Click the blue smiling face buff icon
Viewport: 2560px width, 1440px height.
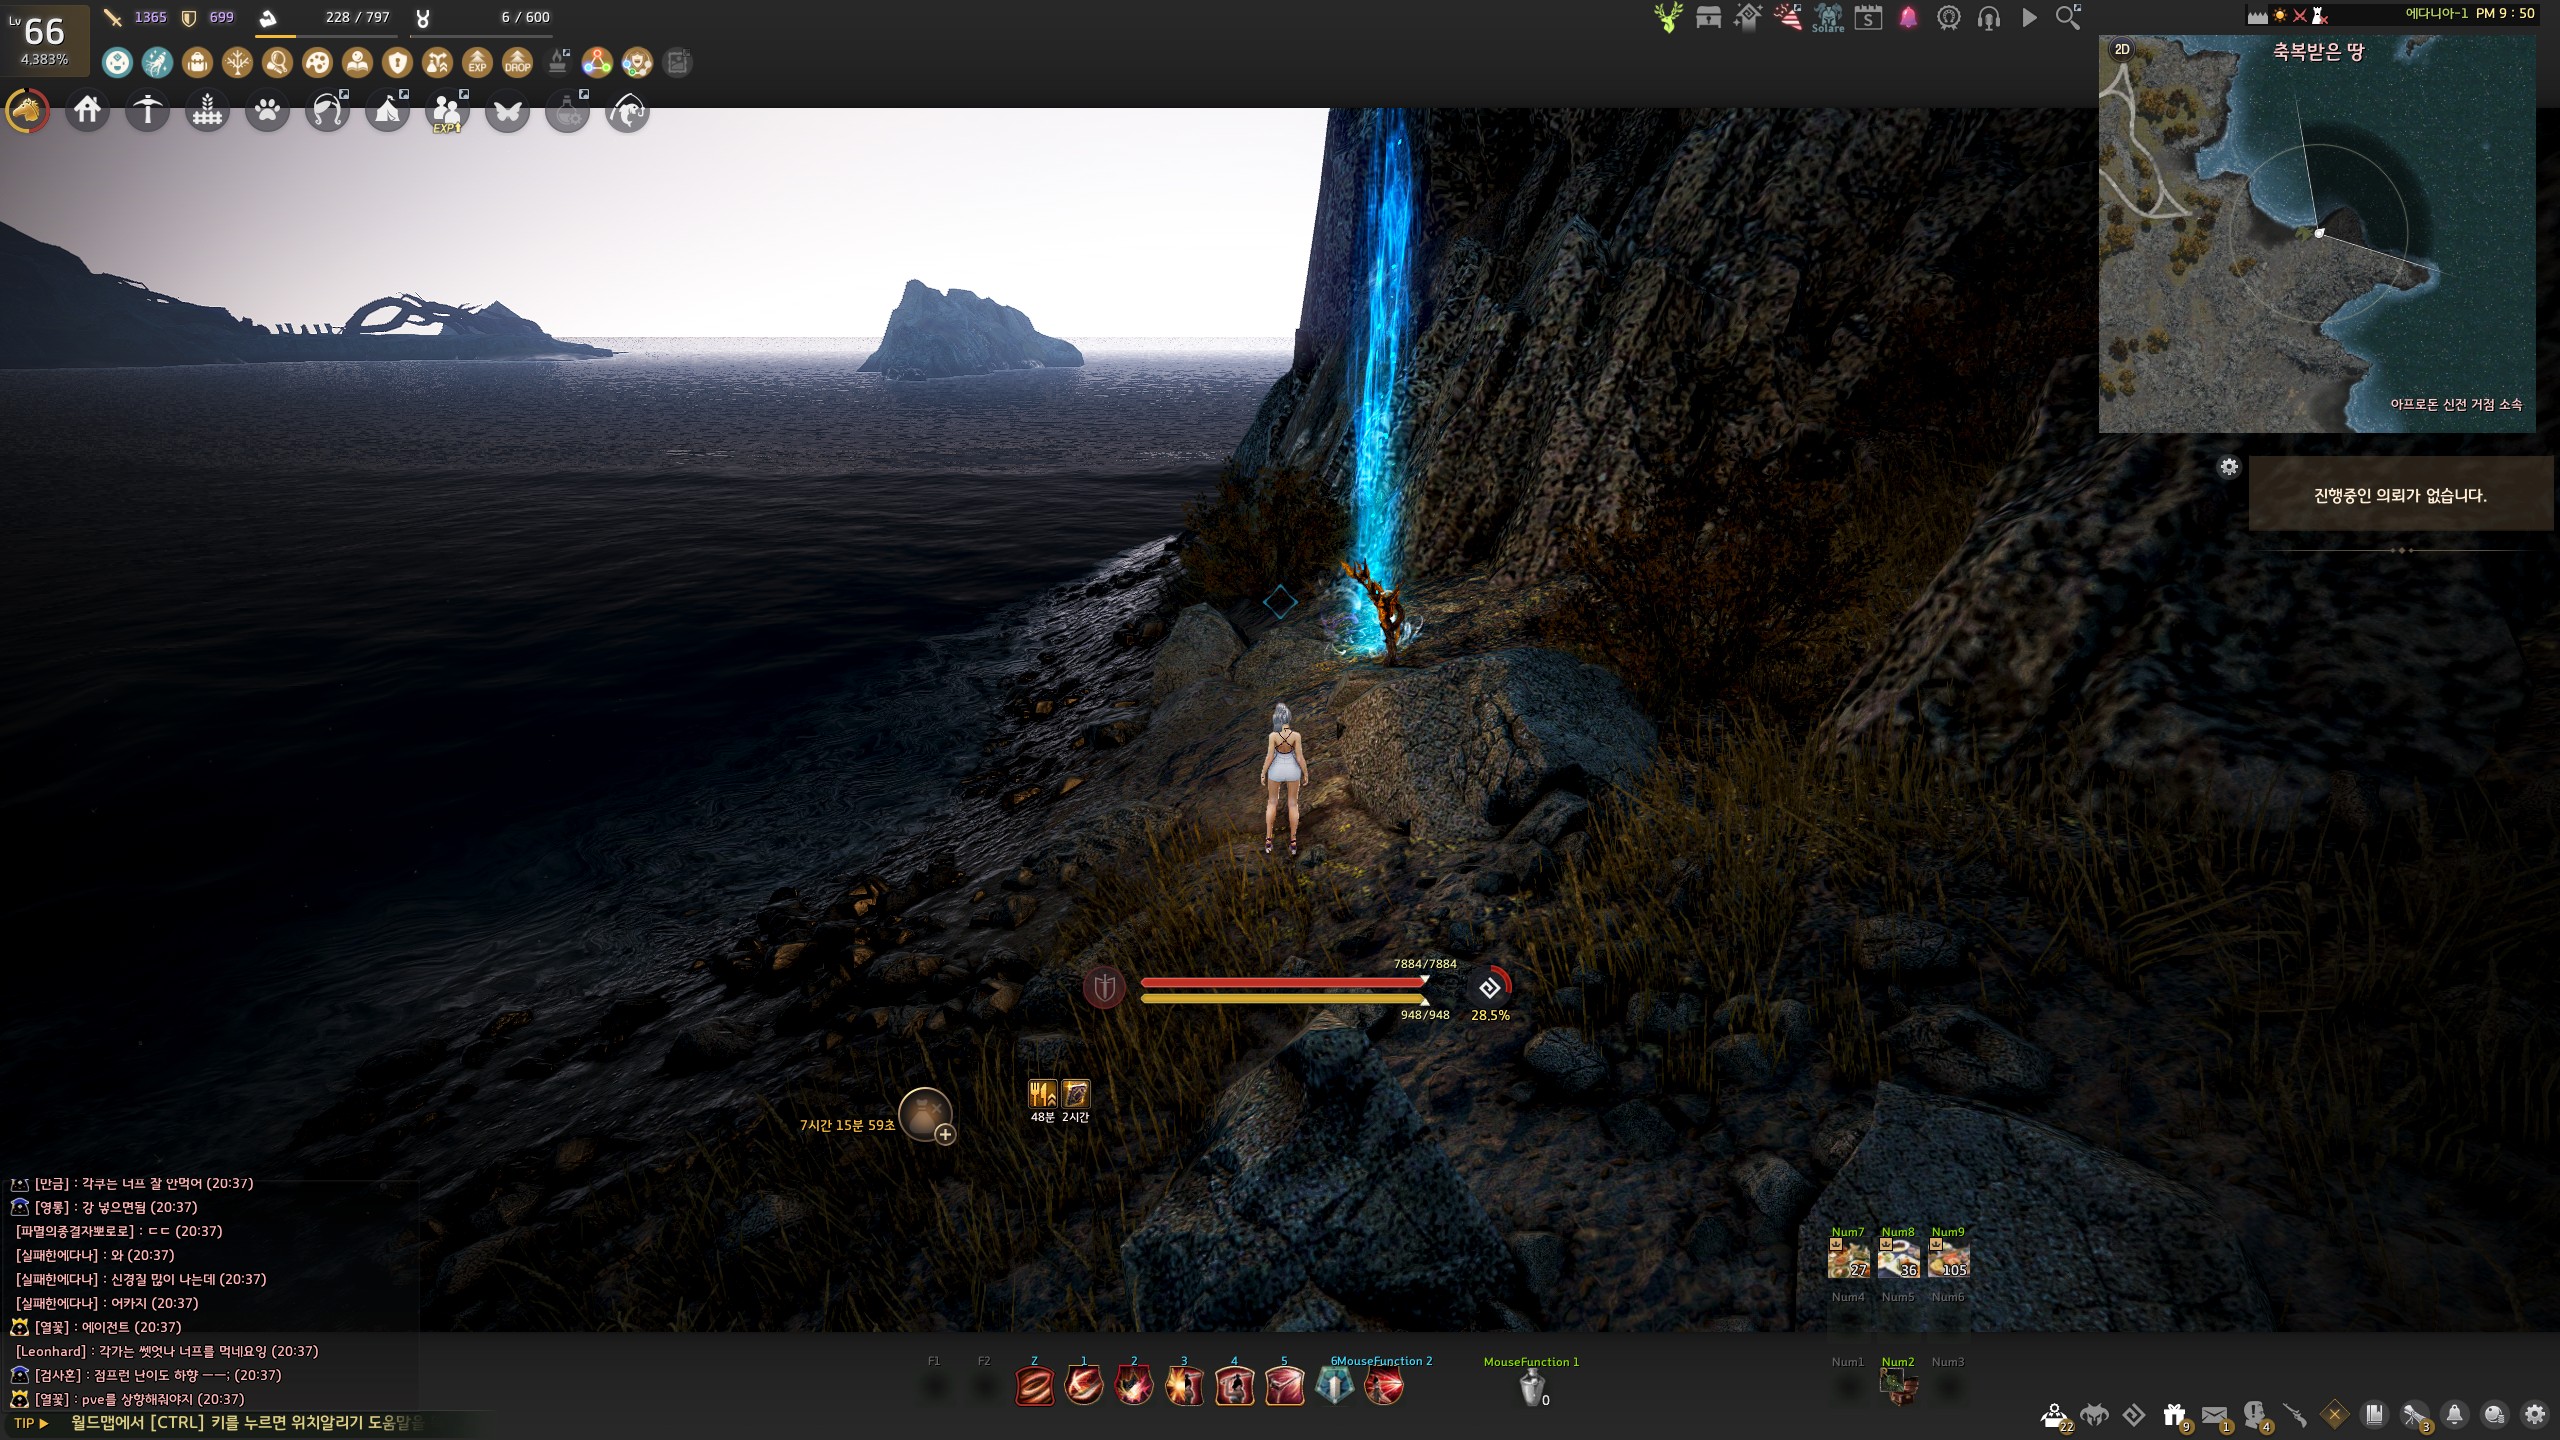pos(117,63)
